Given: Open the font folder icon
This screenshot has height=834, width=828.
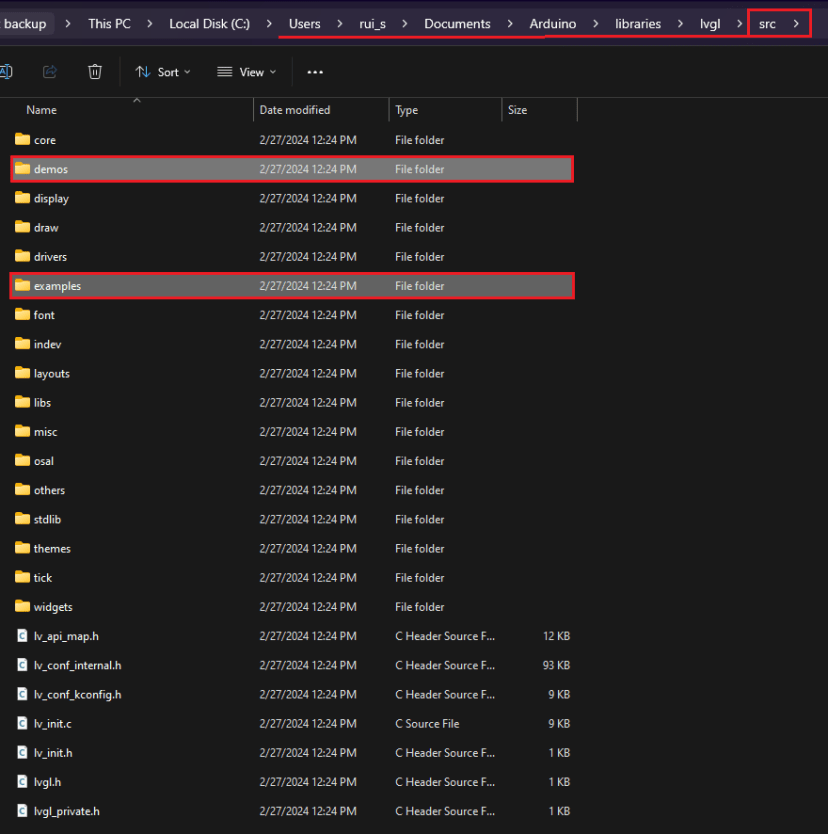Looking at the screenshot, I should 22,315.
